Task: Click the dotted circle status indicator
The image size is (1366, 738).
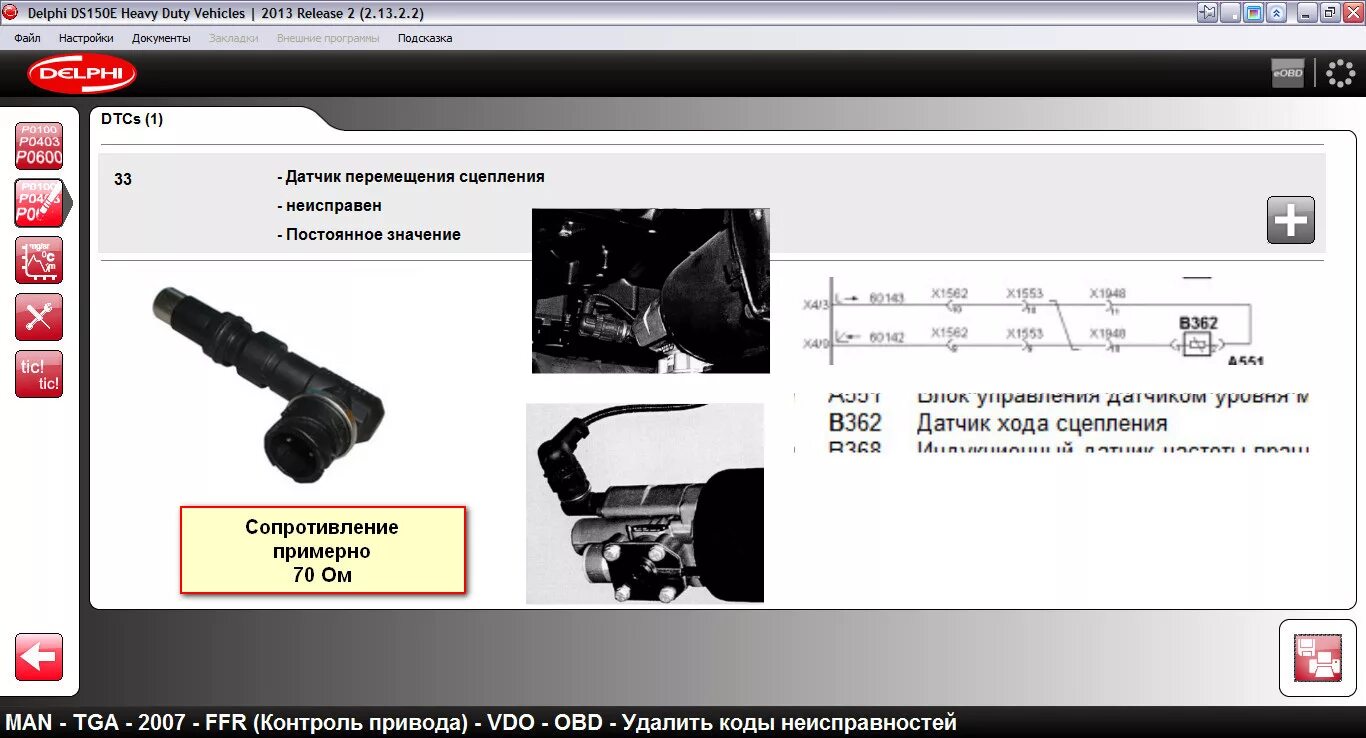Action: coord(1340,73)
